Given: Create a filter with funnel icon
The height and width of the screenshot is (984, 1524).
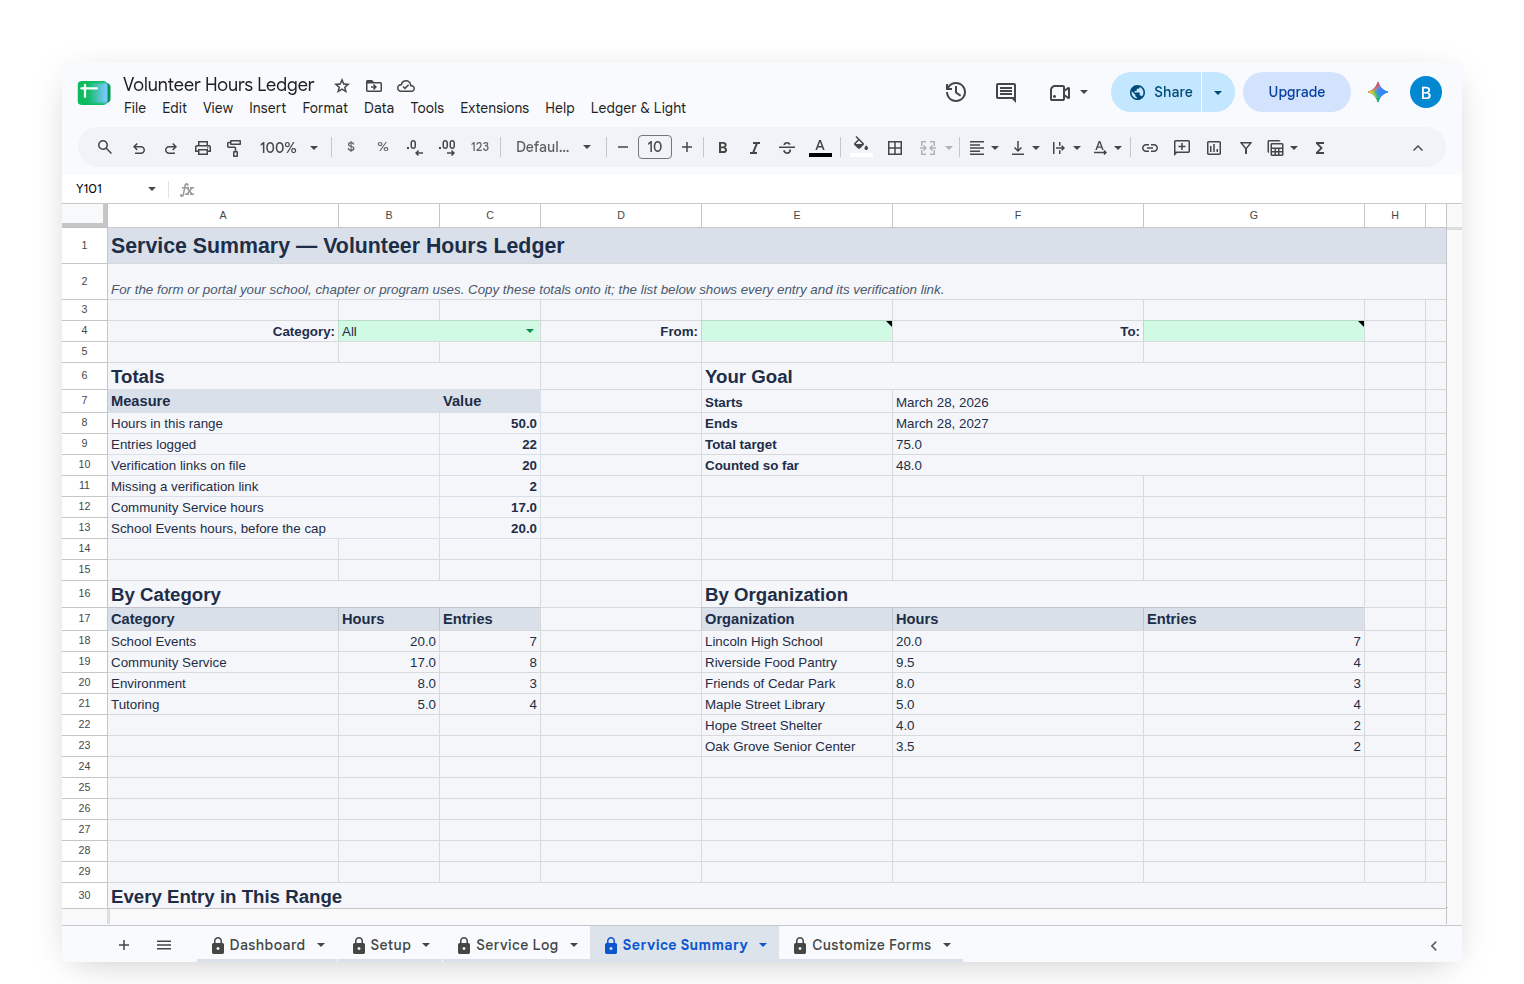Looking at the screenshot, I should click(1246, 148).
